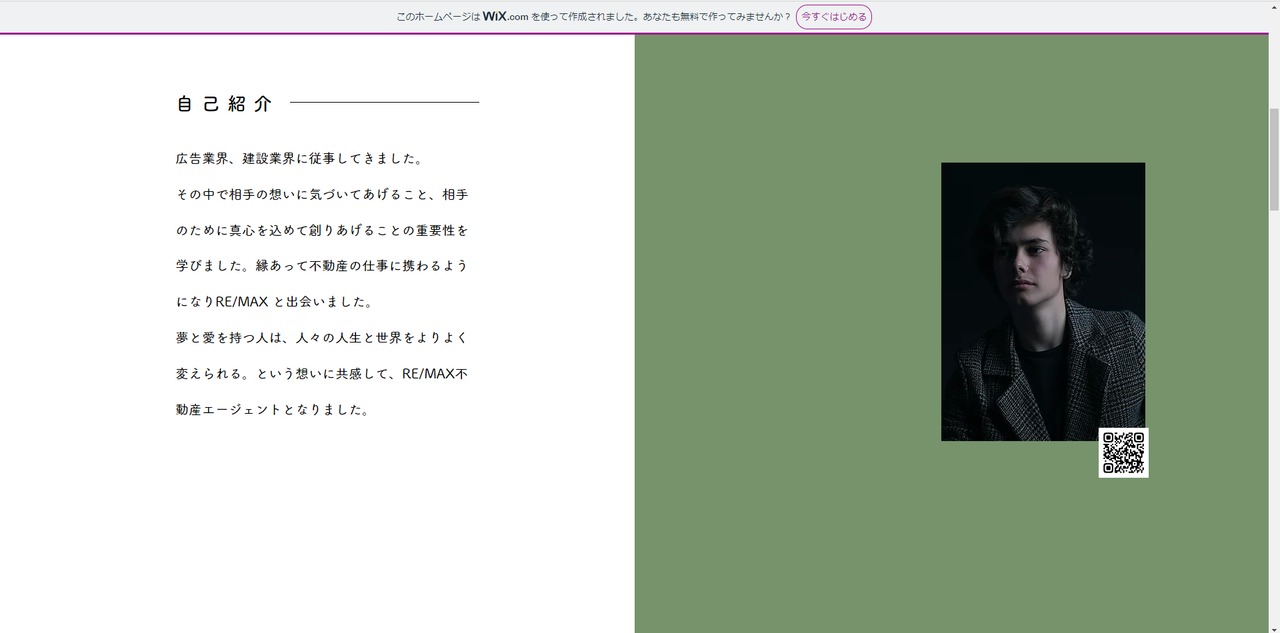
Task: Click the 自己紹介 heading
Action: pos(224,104)
